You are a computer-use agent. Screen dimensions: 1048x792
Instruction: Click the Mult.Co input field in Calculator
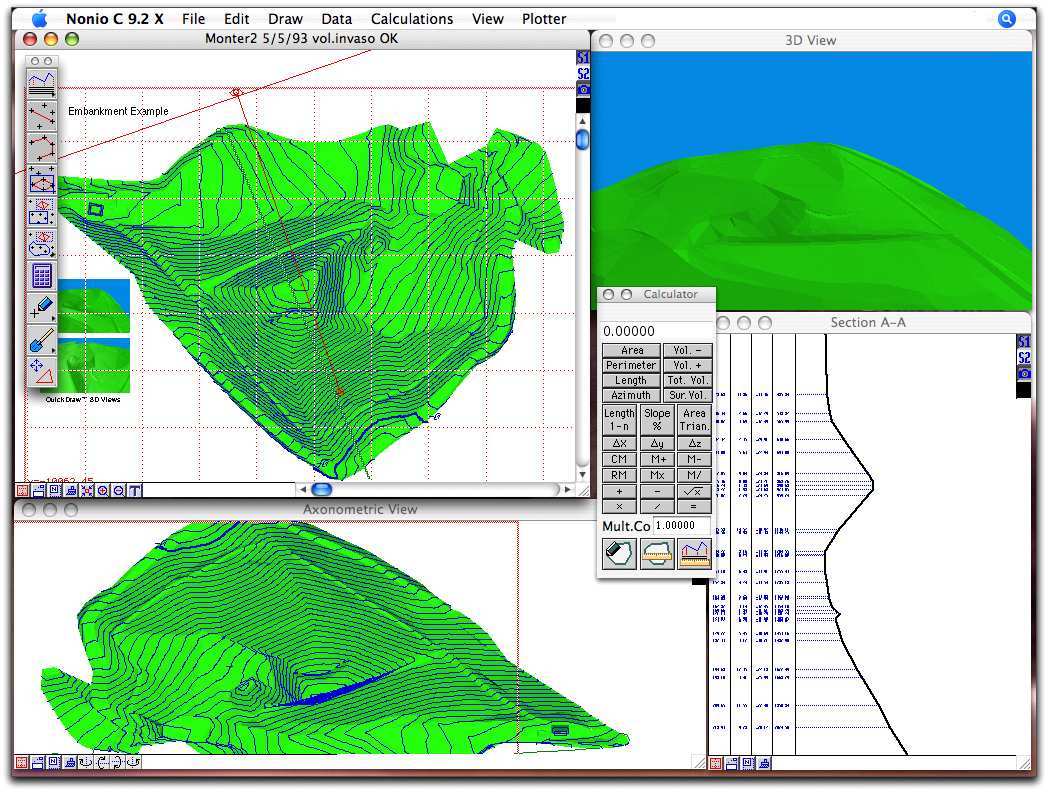tap(682, 526)
